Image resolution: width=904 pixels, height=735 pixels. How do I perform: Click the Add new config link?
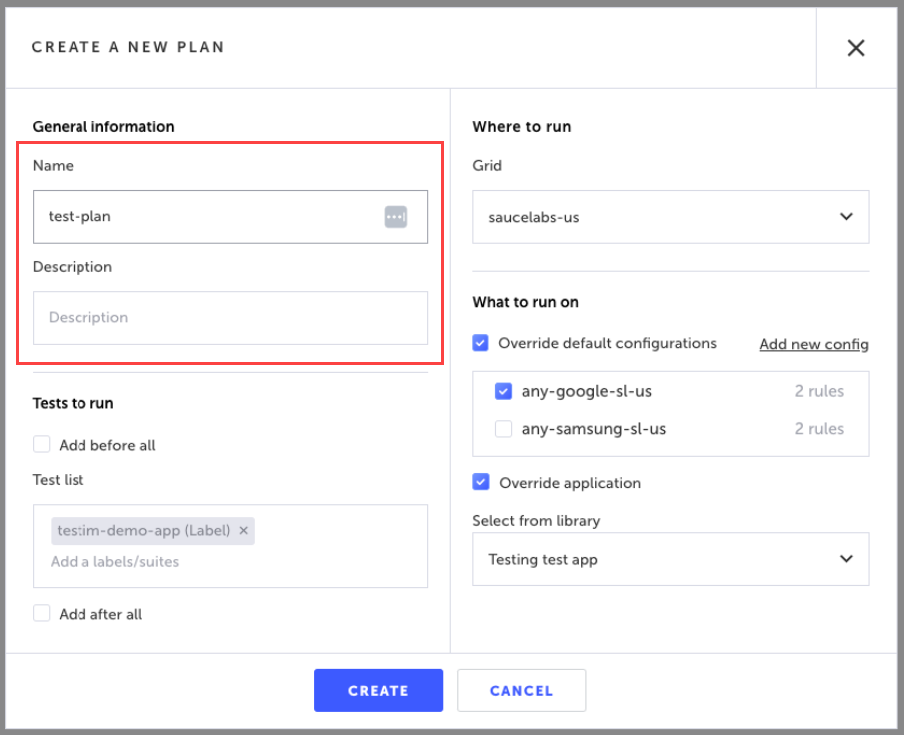[813, 344]
